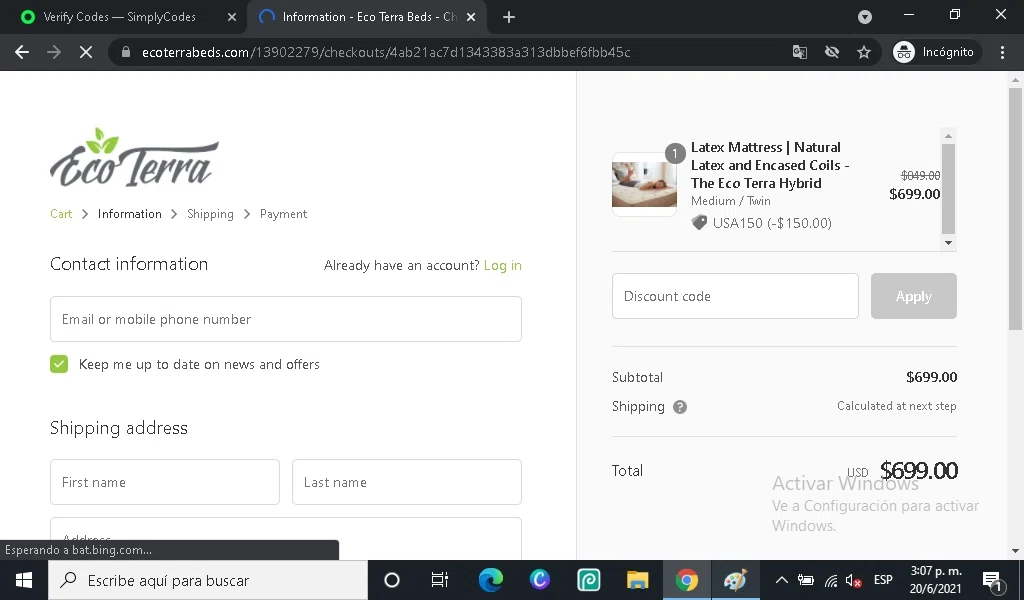The width and height of the screenshot is (1024, 600).
Task: Bookmark this page with the star icon
Action: pos(864,52)
